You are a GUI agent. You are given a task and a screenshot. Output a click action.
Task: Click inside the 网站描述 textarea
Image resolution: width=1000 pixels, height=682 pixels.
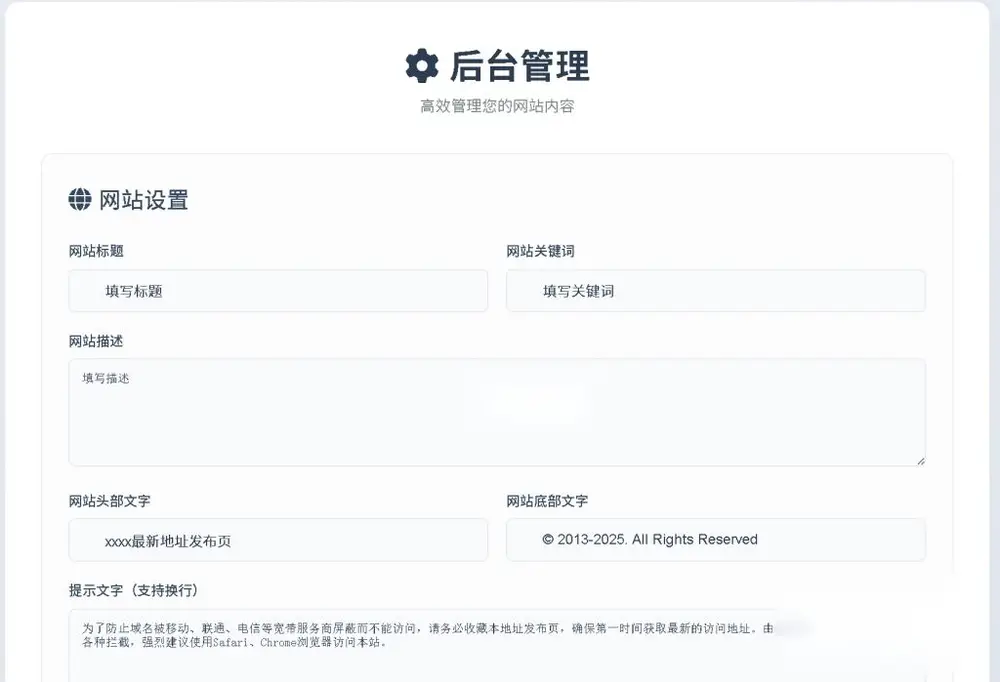pyautogui.click(x=497, y=412)
